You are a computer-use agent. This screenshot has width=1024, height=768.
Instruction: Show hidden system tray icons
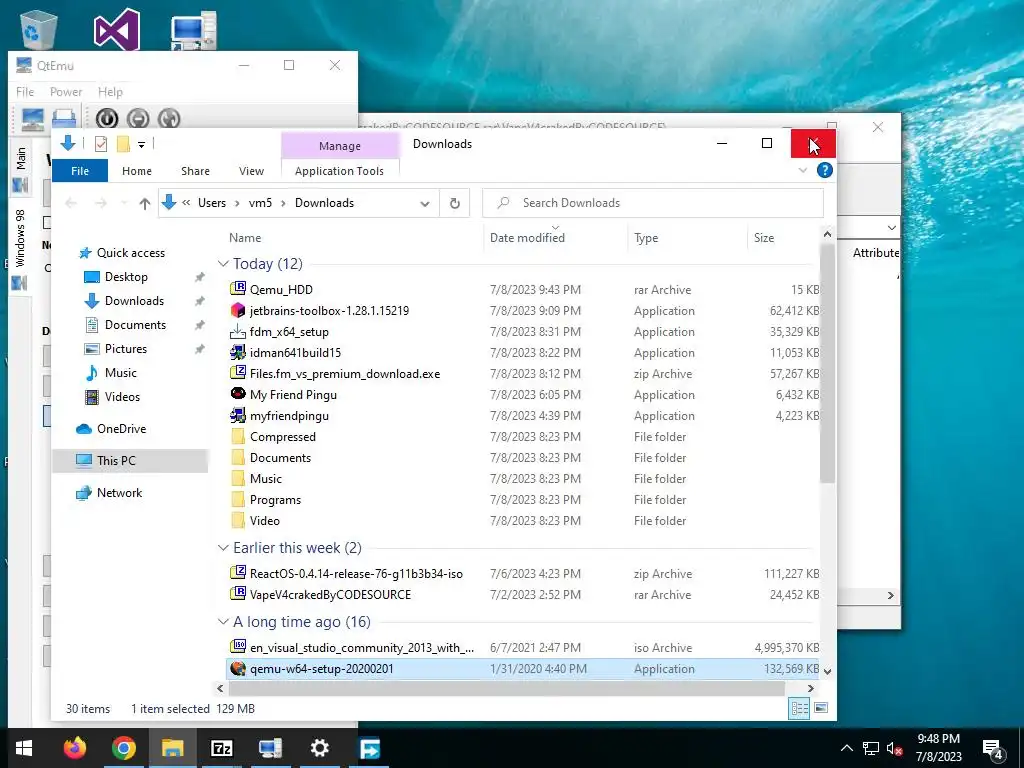click(x=846, y=748)
